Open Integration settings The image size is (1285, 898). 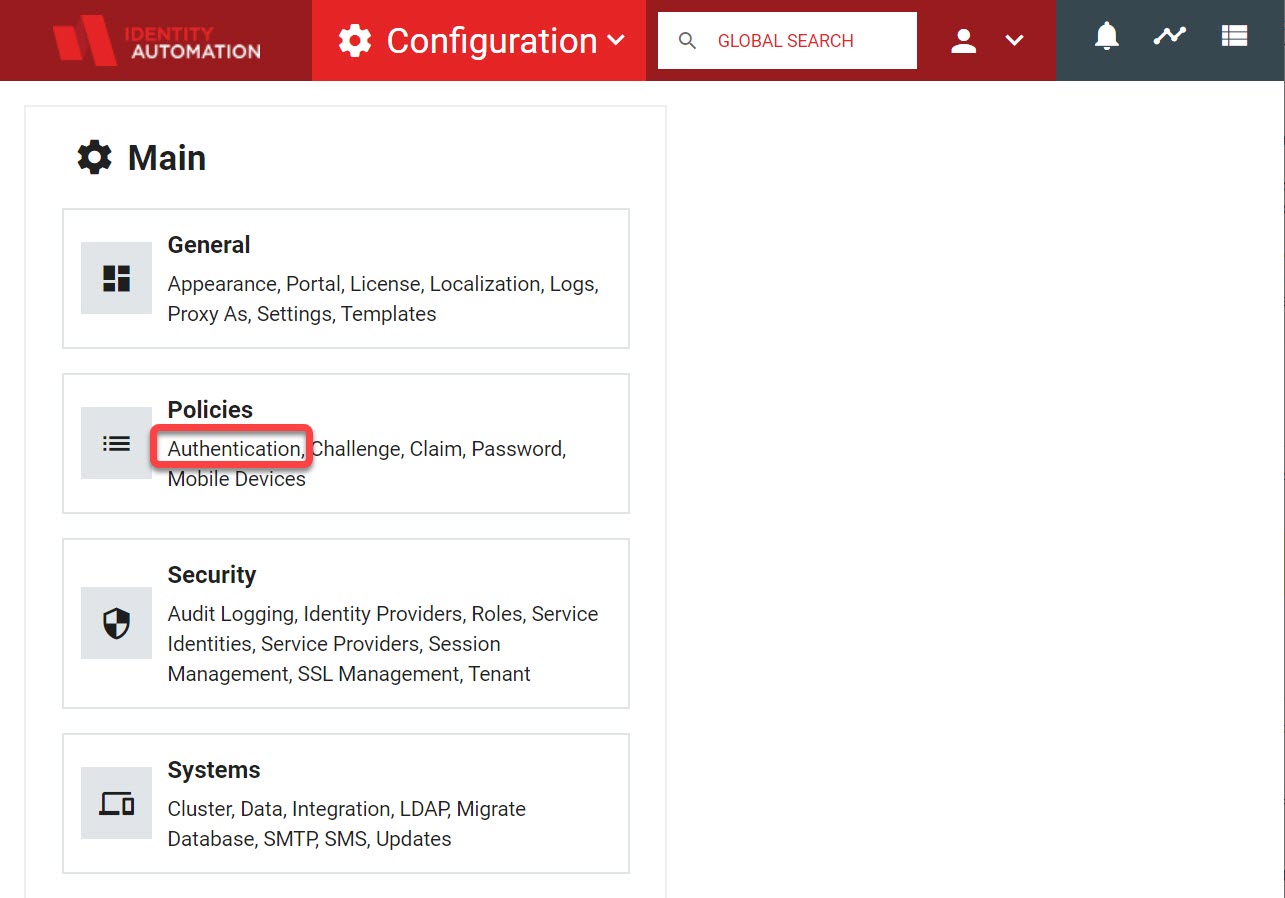click(x=340, y=809)
